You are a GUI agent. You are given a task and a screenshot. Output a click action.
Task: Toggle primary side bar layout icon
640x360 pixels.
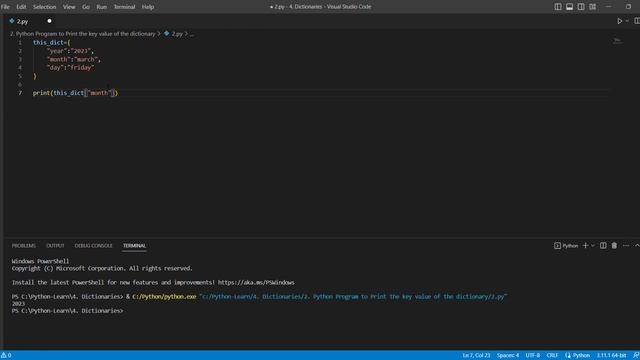(x=558, y=7)
